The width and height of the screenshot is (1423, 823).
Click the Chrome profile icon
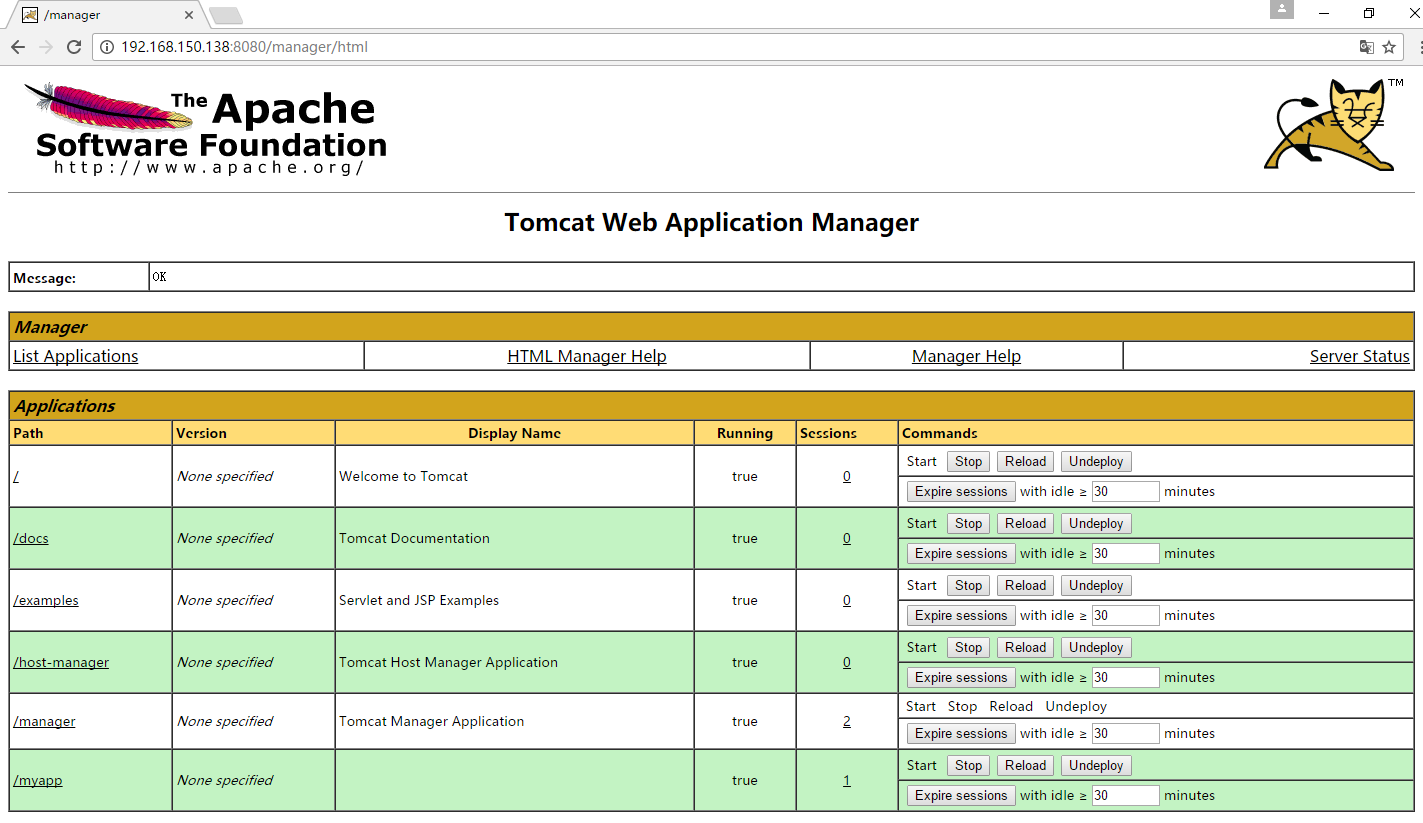click(x=1282, y=9)
